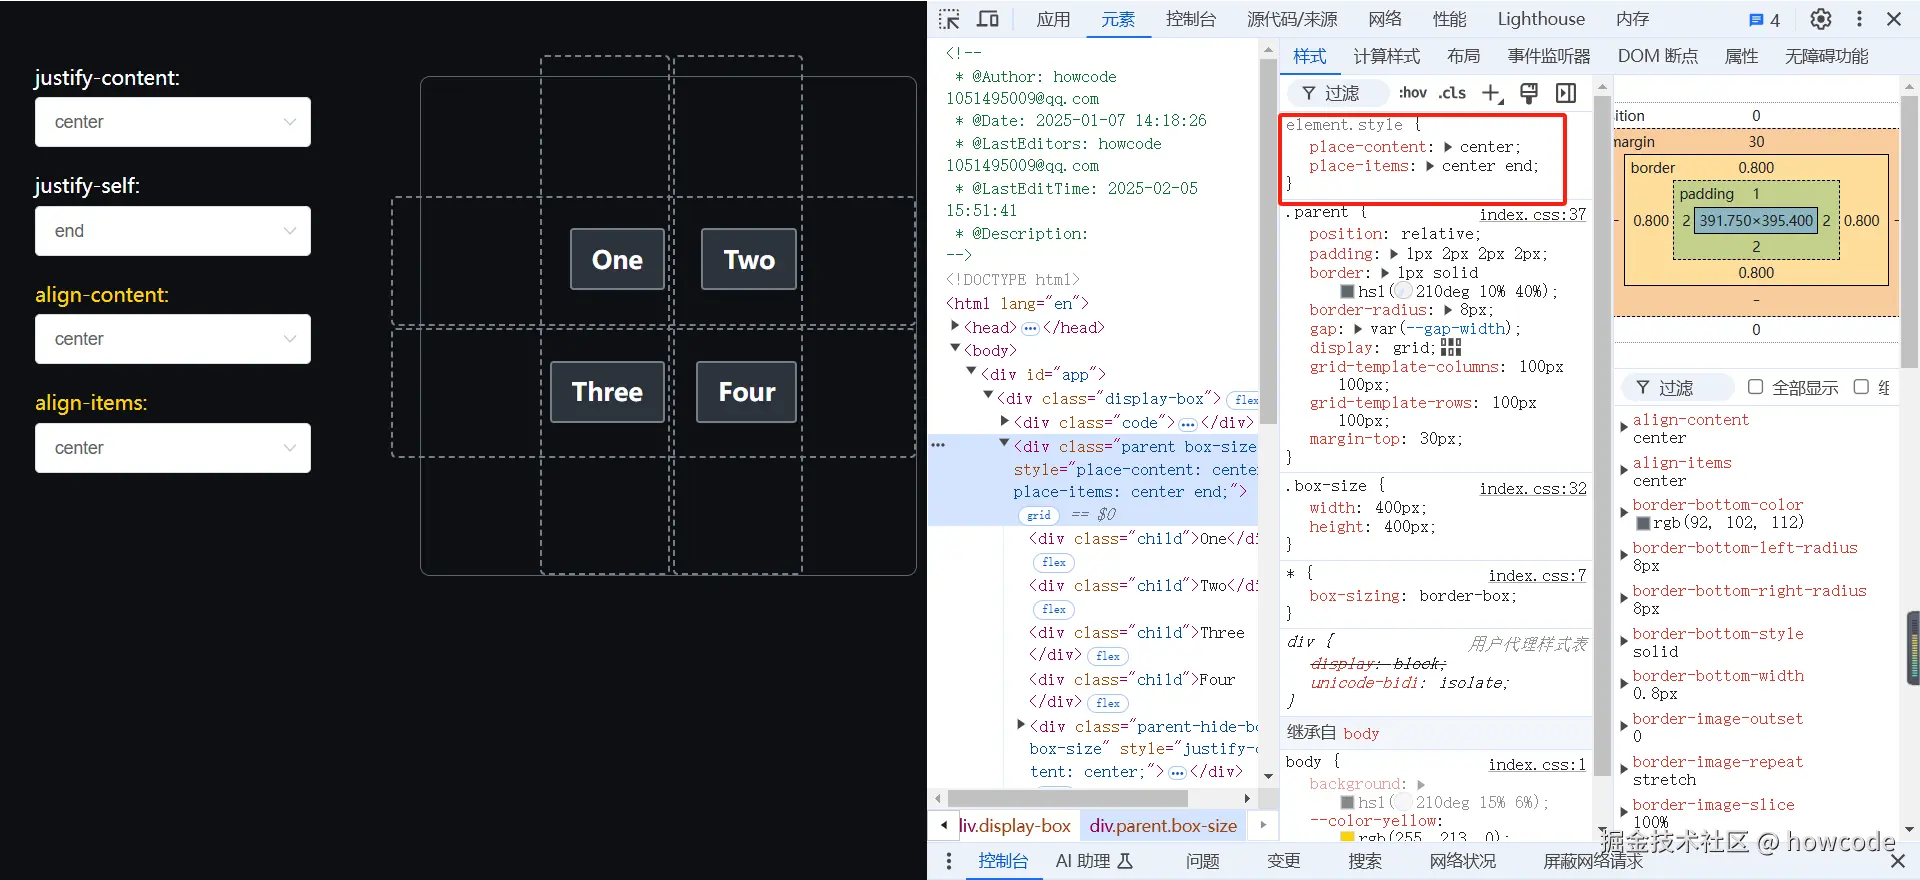Click the flex badge after child Three
This screenshot has width=1920, height=880.
click(1108, 657)
